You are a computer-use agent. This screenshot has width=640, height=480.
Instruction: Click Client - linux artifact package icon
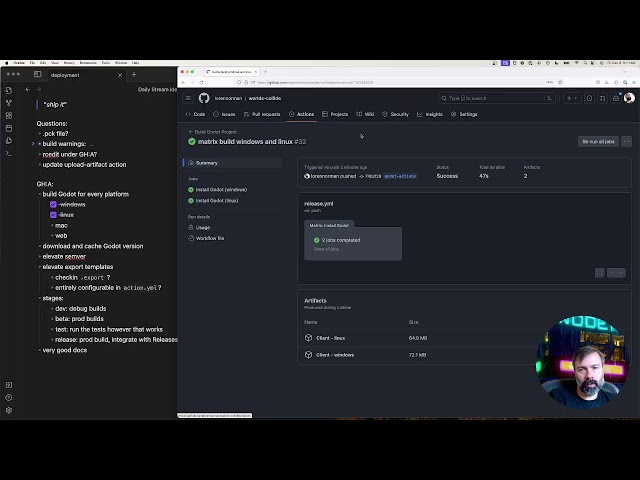309,338
